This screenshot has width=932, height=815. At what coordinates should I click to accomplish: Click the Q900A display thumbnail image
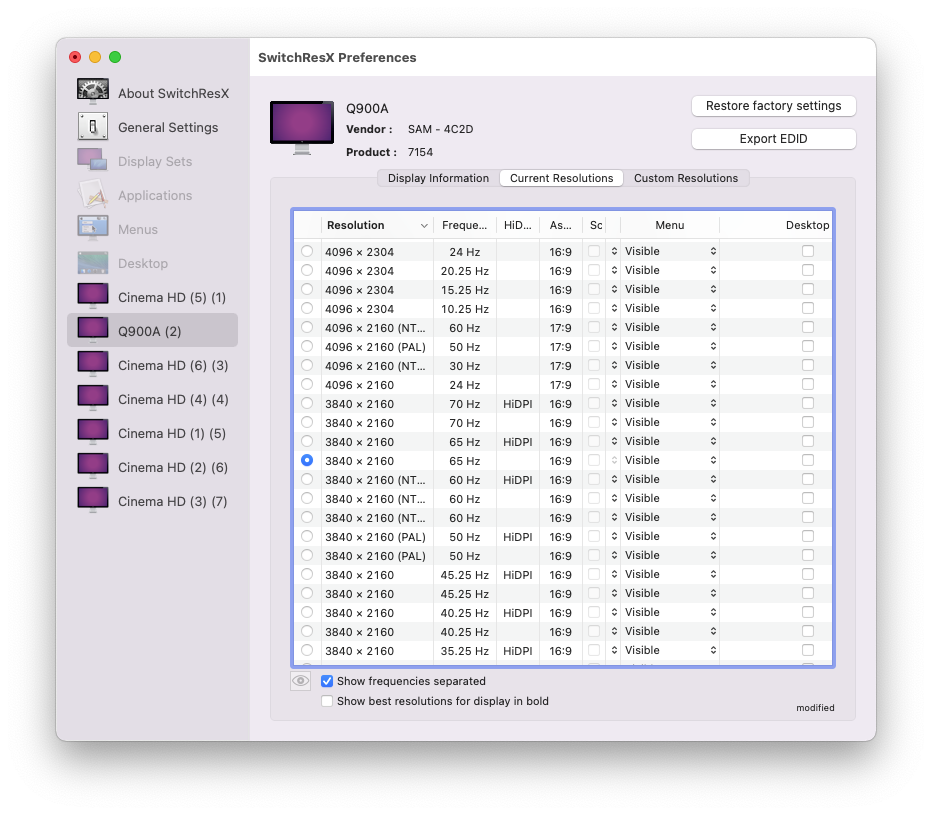click(x=302, y=127)
